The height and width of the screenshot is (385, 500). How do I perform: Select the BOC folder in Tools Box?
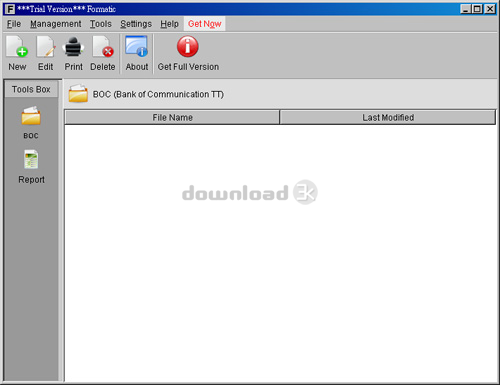[31, 116]
